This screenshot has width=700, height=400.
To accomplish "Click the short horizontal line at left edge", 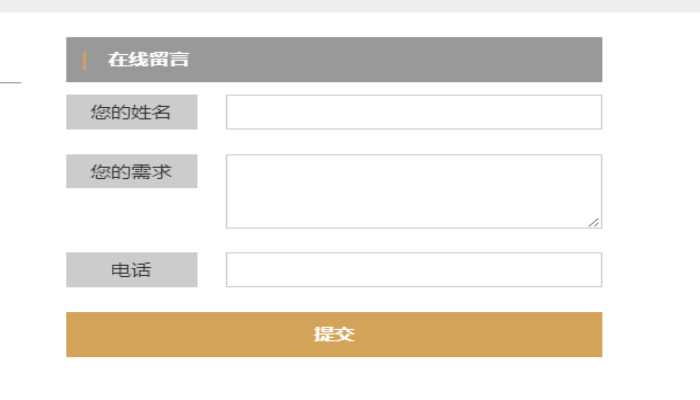I will point(10,82).
